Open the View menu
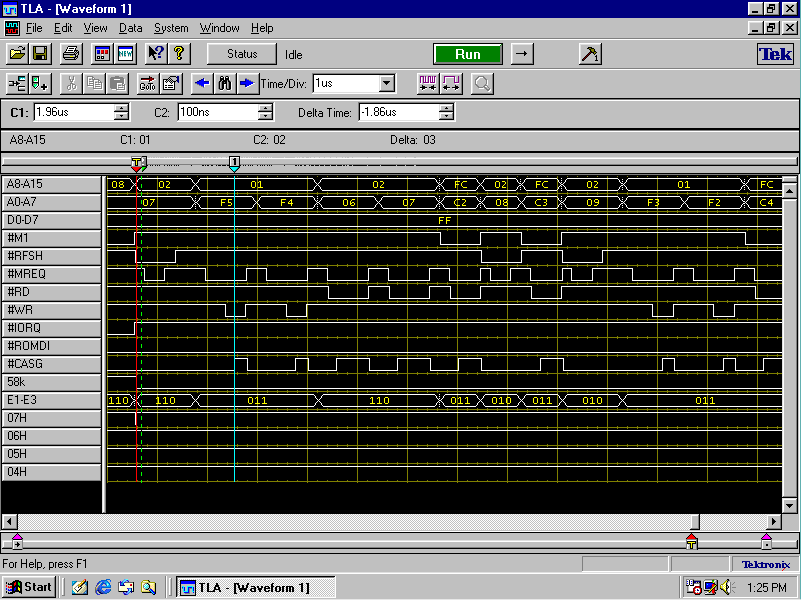 (x=96, y=28)
